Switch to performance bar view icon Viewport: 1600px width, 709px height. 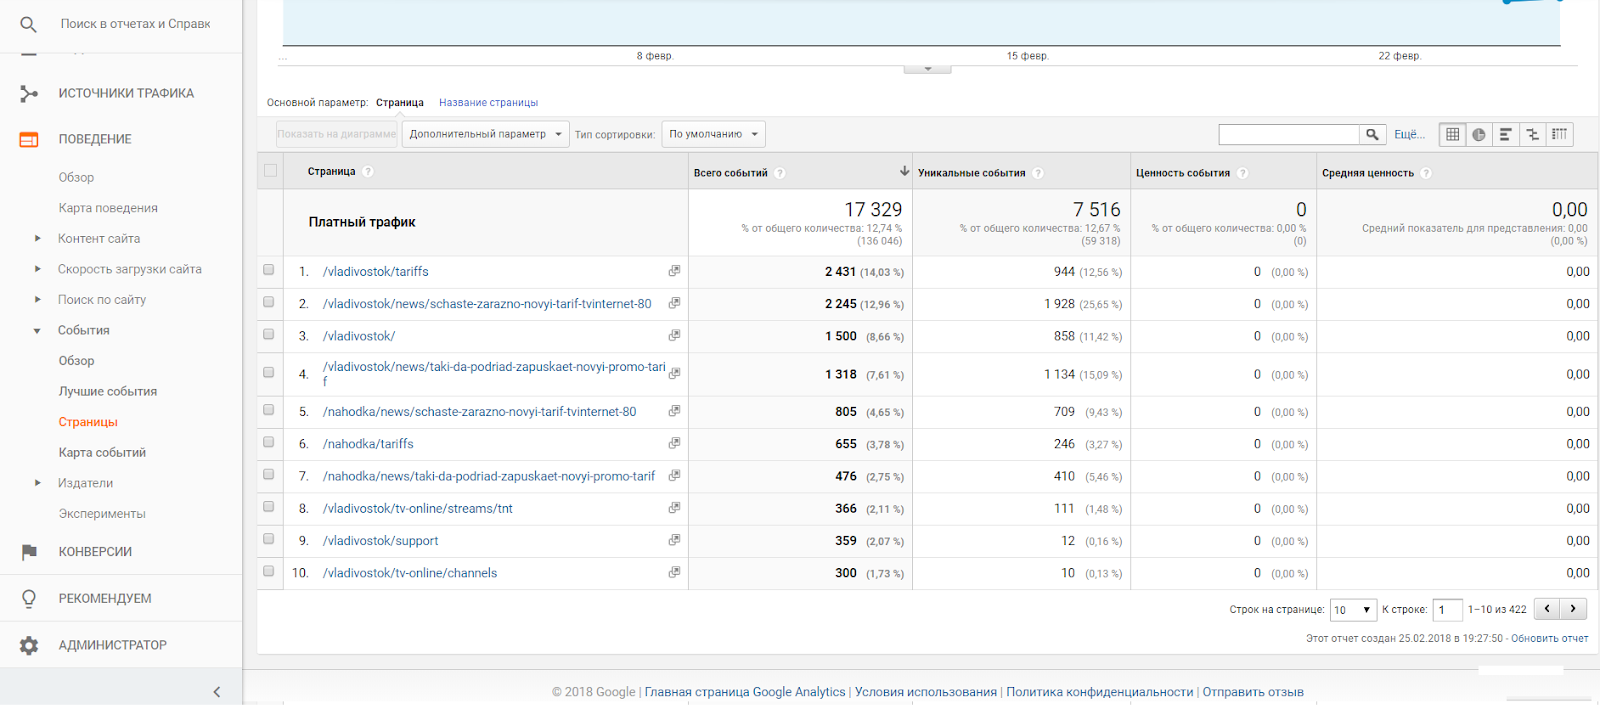point(1505,134)
